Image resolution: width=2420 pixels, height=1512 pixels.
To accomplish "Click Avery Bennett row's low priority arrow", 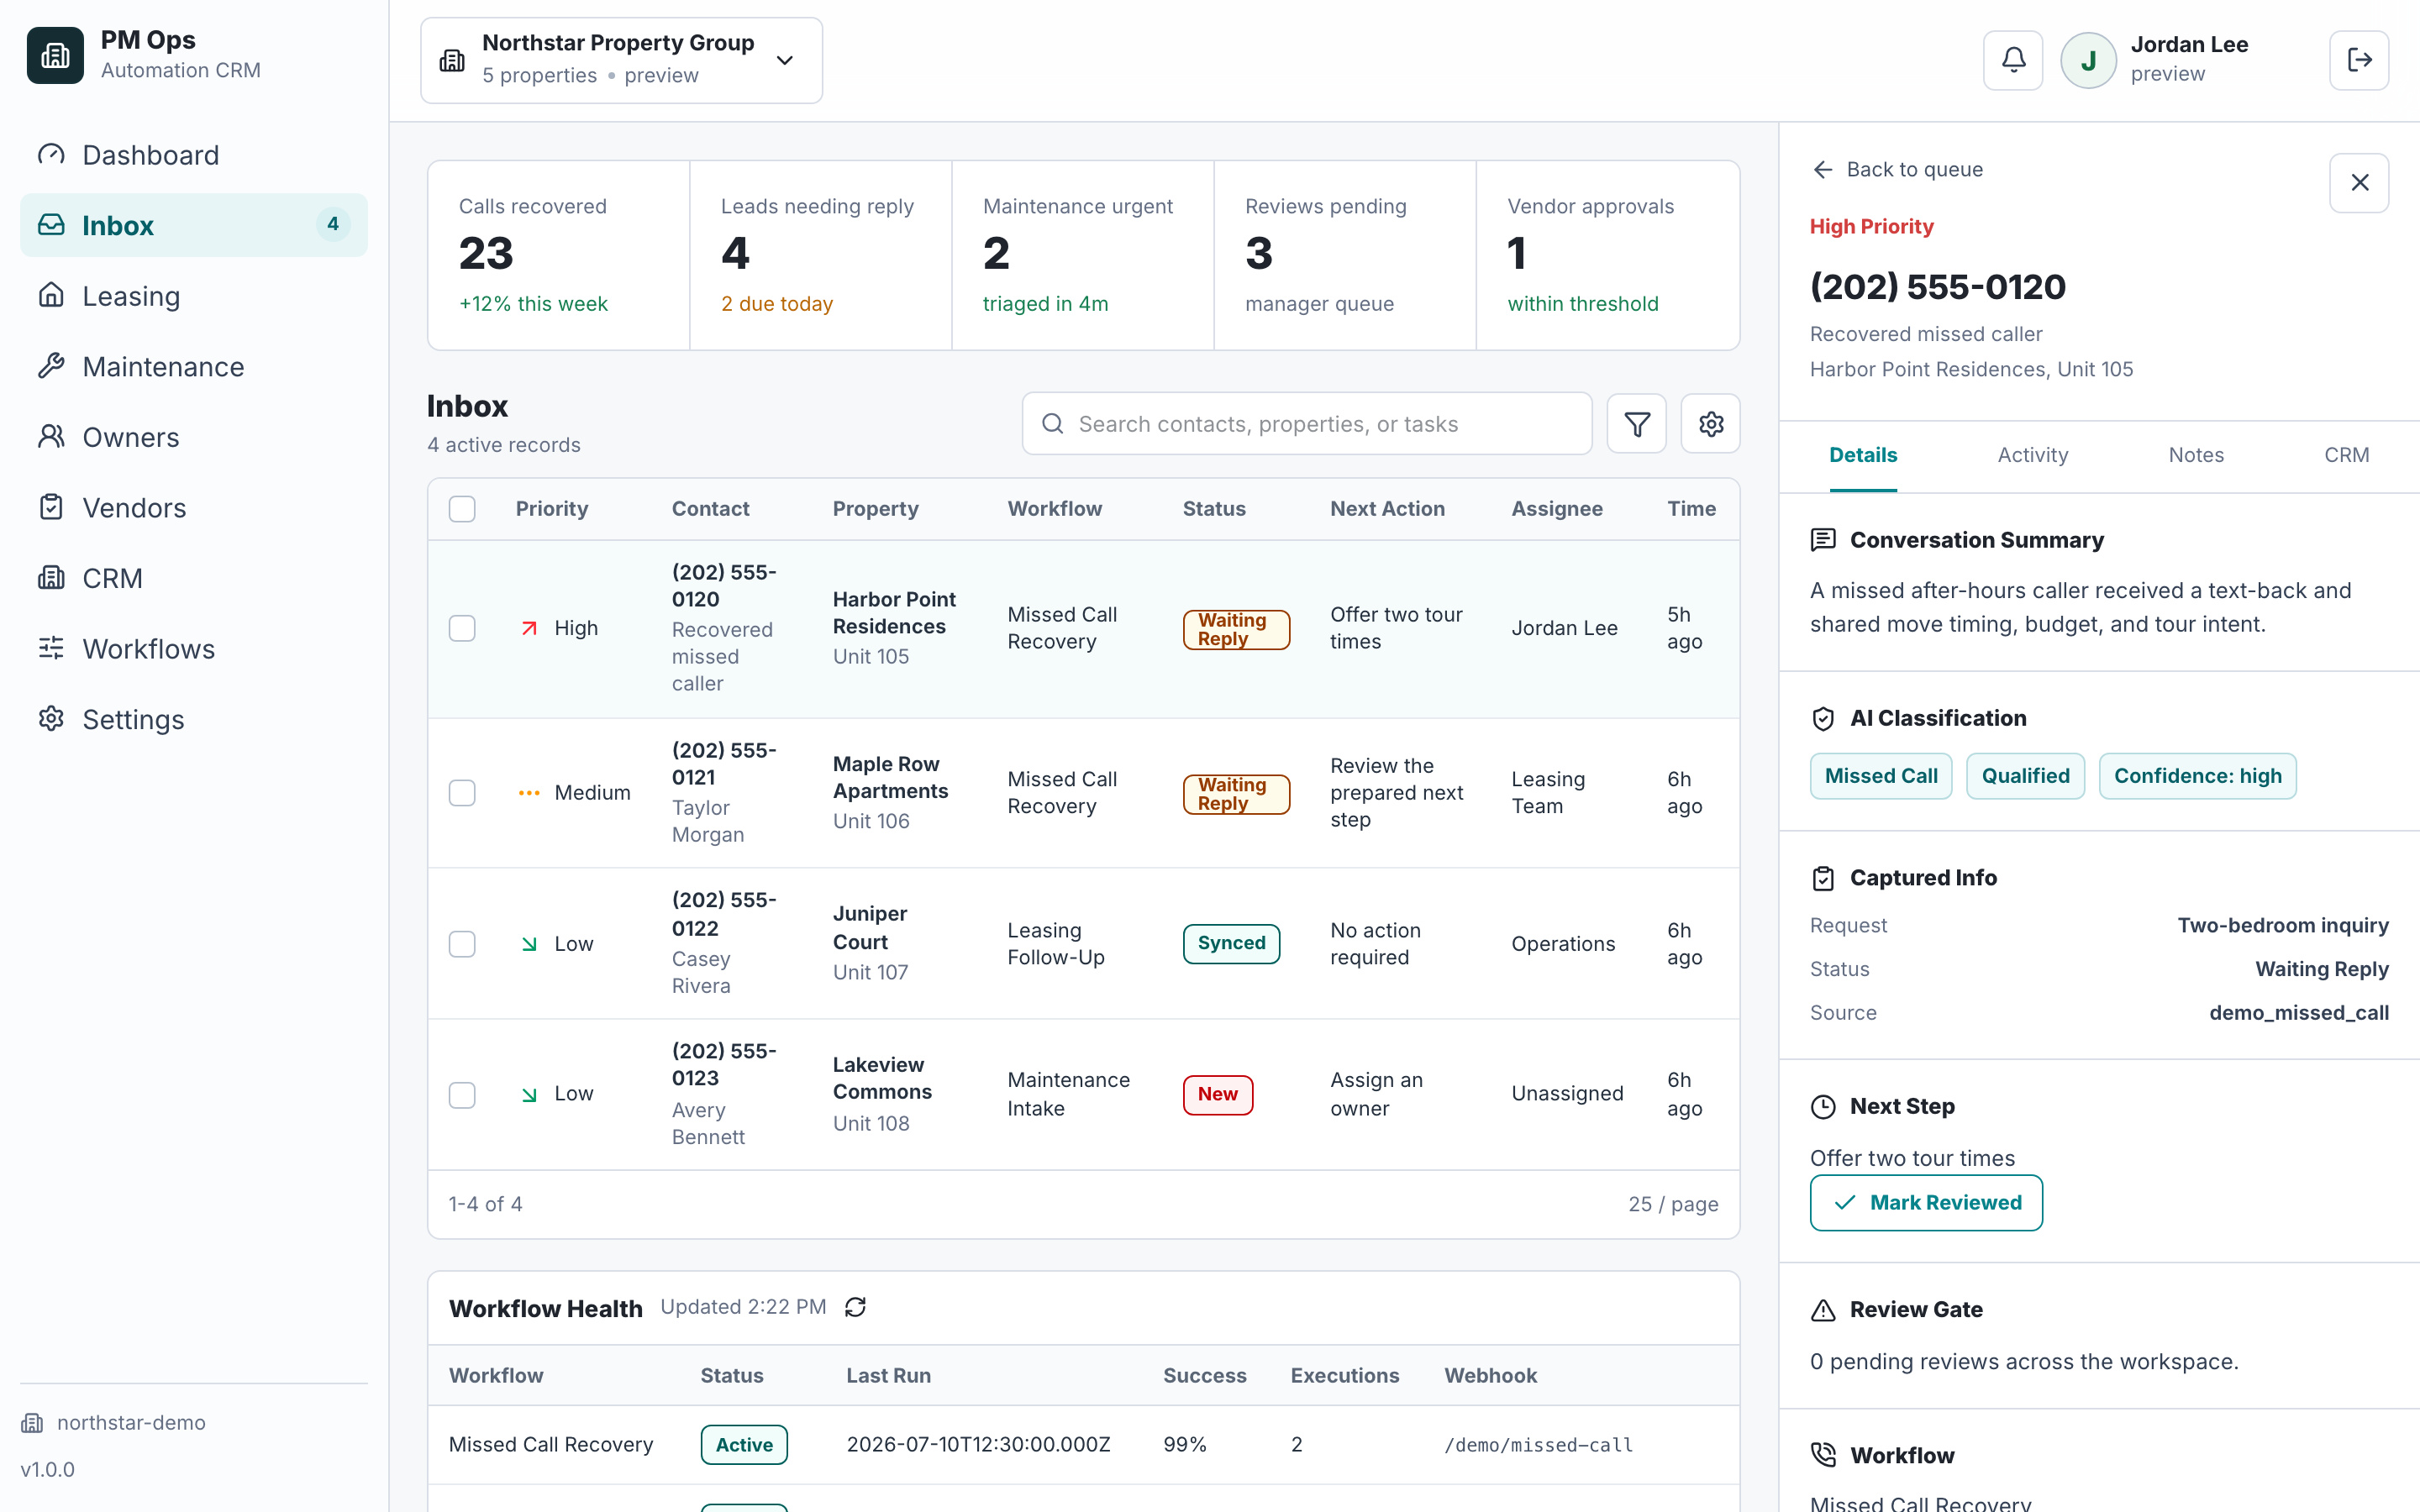I will (x=529, y=1095).
